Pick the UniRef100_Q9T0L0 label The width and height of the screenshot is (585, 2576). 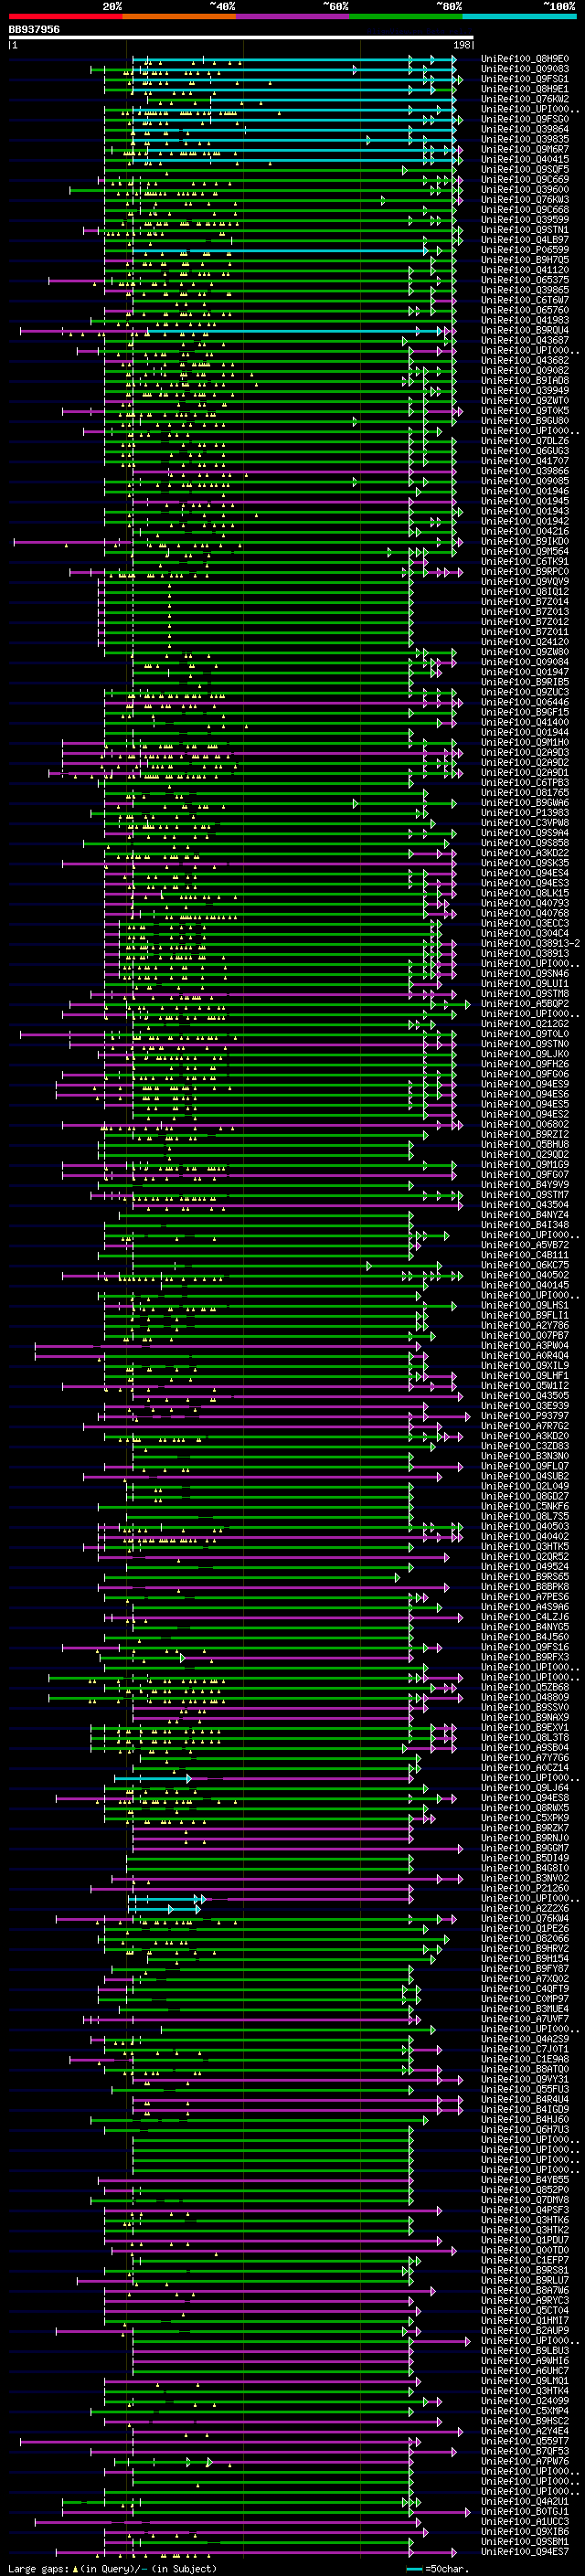tap(525, 1034)
